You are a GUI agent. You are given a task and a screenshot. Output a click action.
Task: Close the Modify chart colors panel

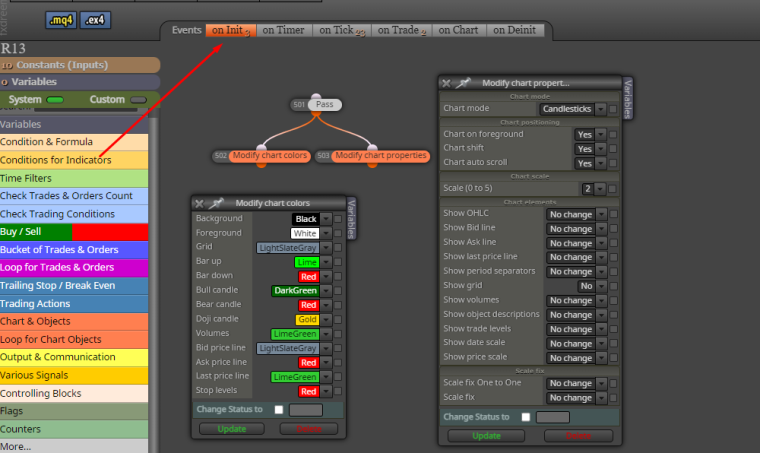(199, 203)
